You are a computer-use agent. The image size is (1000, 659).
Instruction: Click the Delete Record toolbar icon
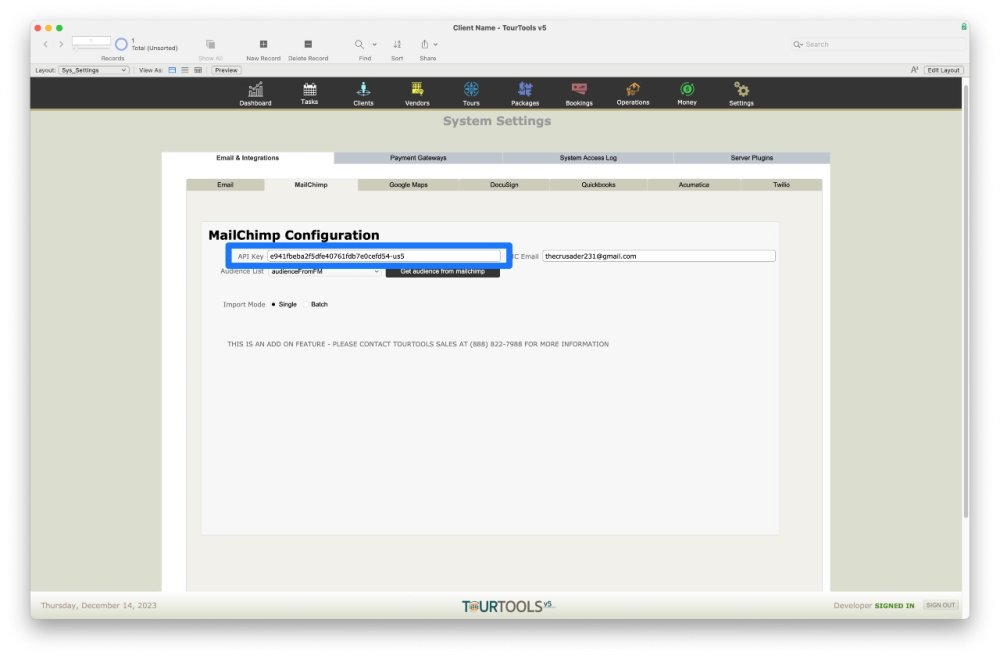pyautogui.click(x=308, y=44)
